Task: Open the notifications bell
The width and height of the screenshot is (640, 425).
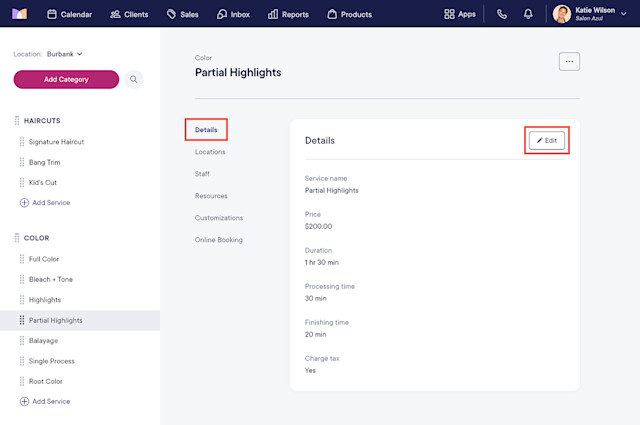Action: click(x=528, y=14)
